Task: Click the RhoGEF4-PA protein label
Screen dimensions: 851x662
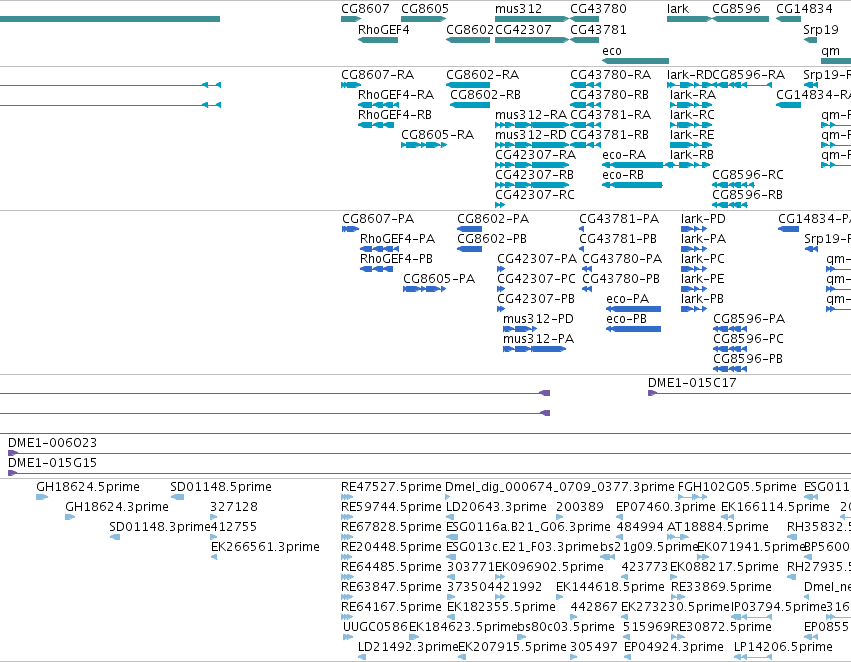Action: 397,239
